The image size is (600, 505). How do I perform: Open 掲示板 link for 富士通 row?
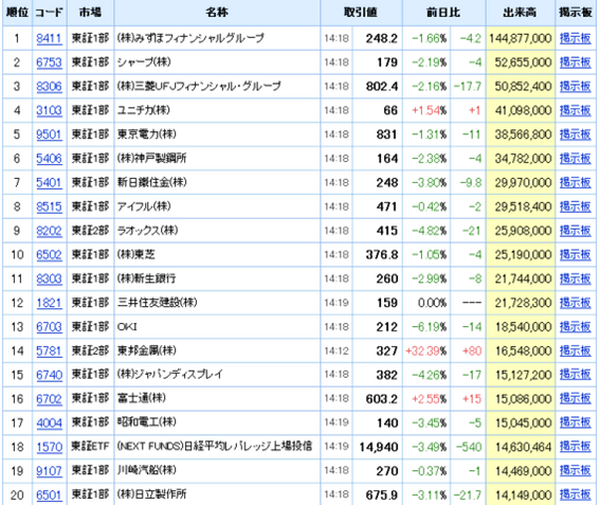point(575,399)
